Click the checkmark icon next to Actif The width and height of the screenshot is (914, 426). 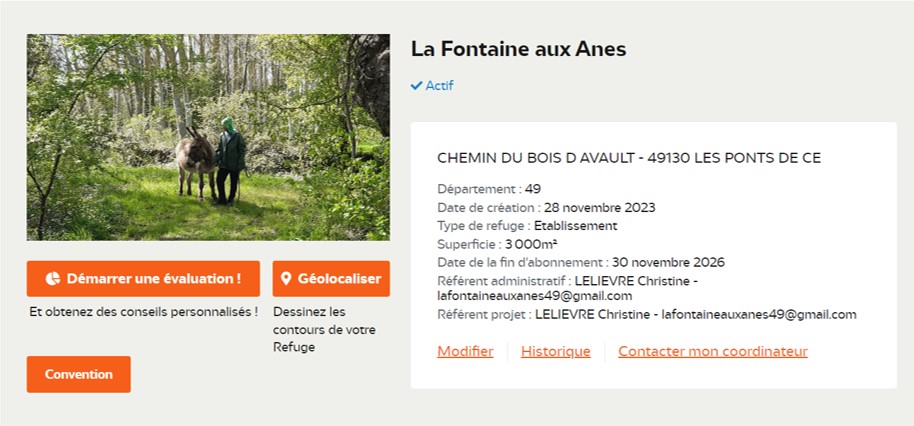[416, 86]
